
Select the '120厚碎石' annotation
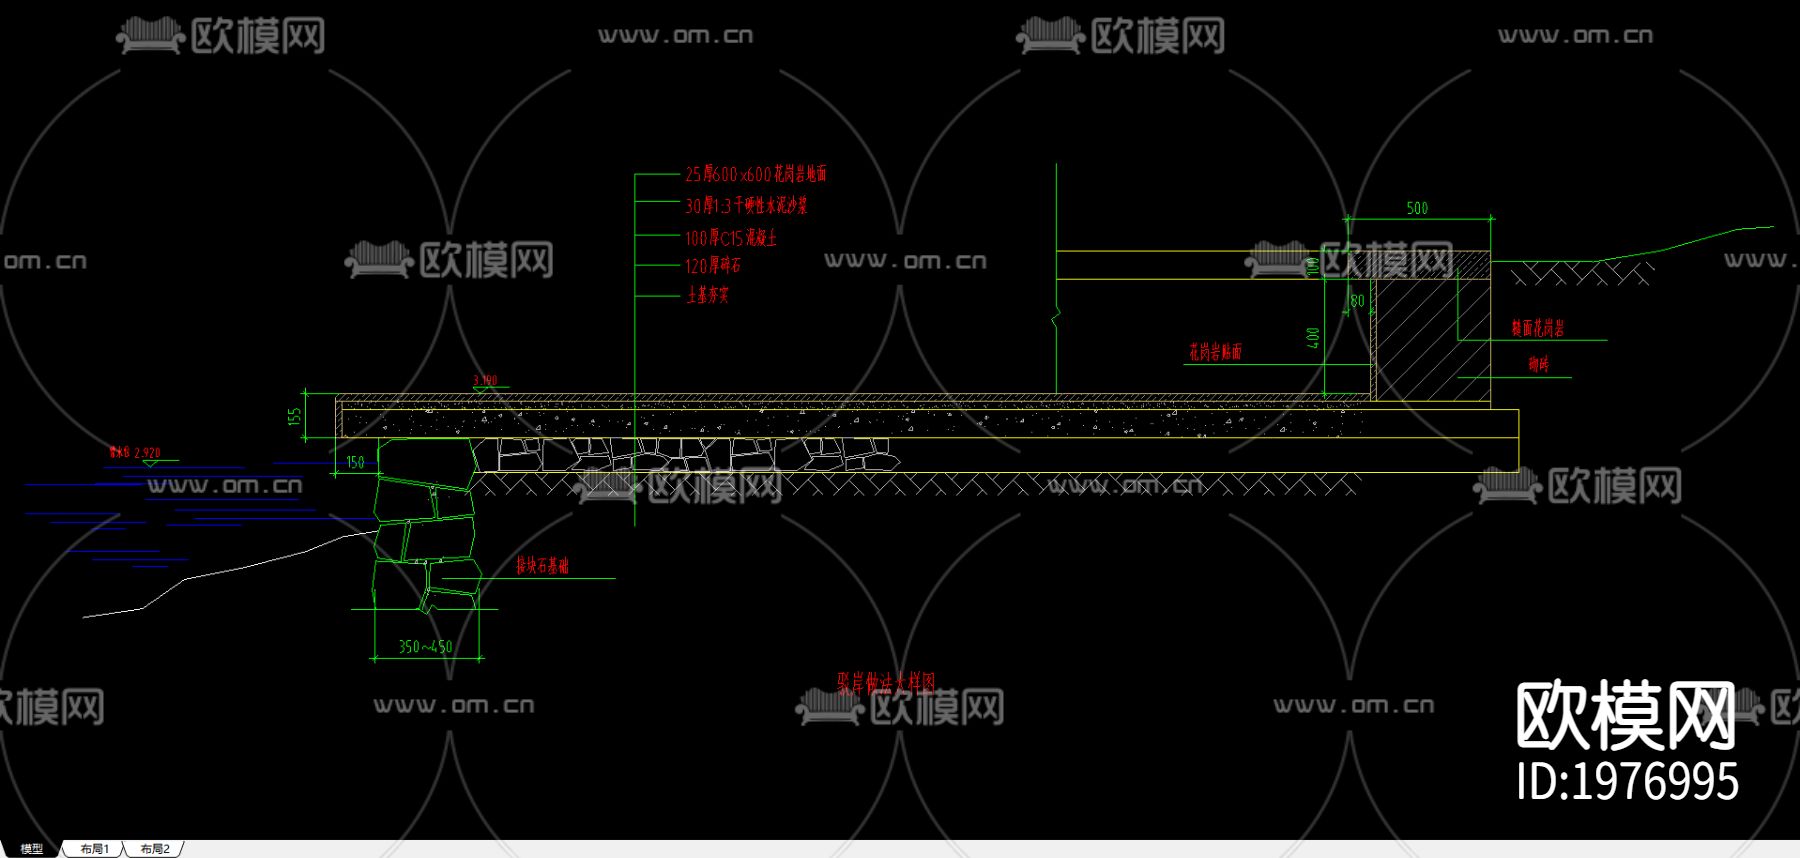pyautogui.click(x=713, y=266)
